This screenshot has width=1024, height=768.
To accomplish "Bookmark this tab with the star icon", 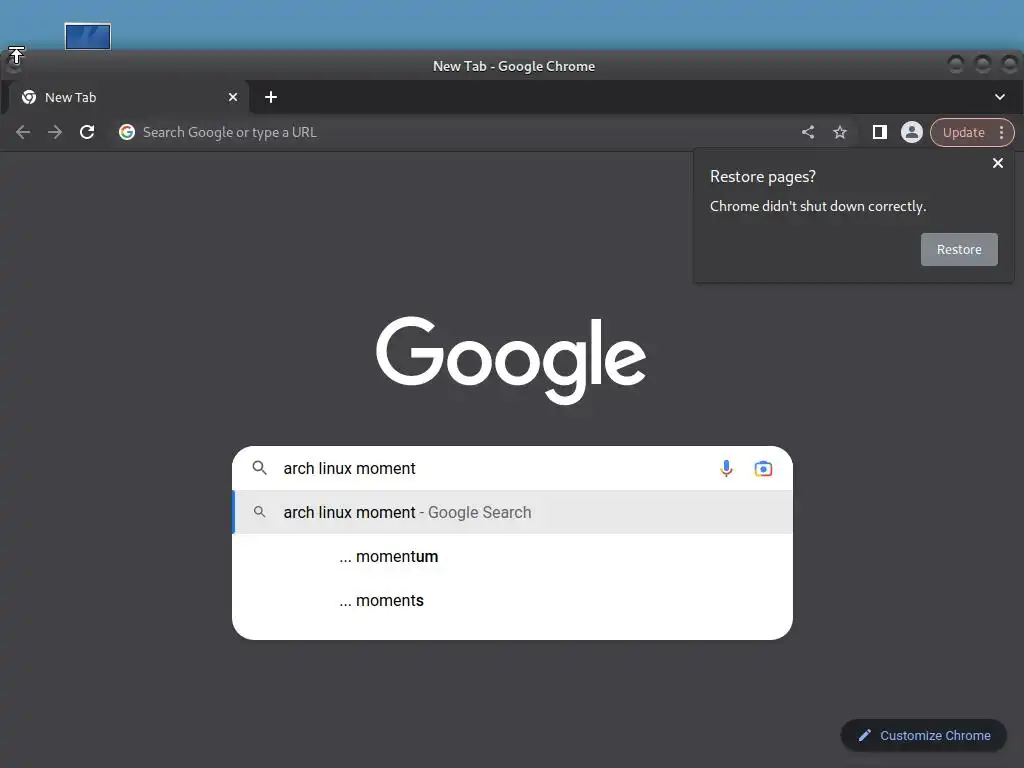I will pyautogui.click(x=840, y=133).
